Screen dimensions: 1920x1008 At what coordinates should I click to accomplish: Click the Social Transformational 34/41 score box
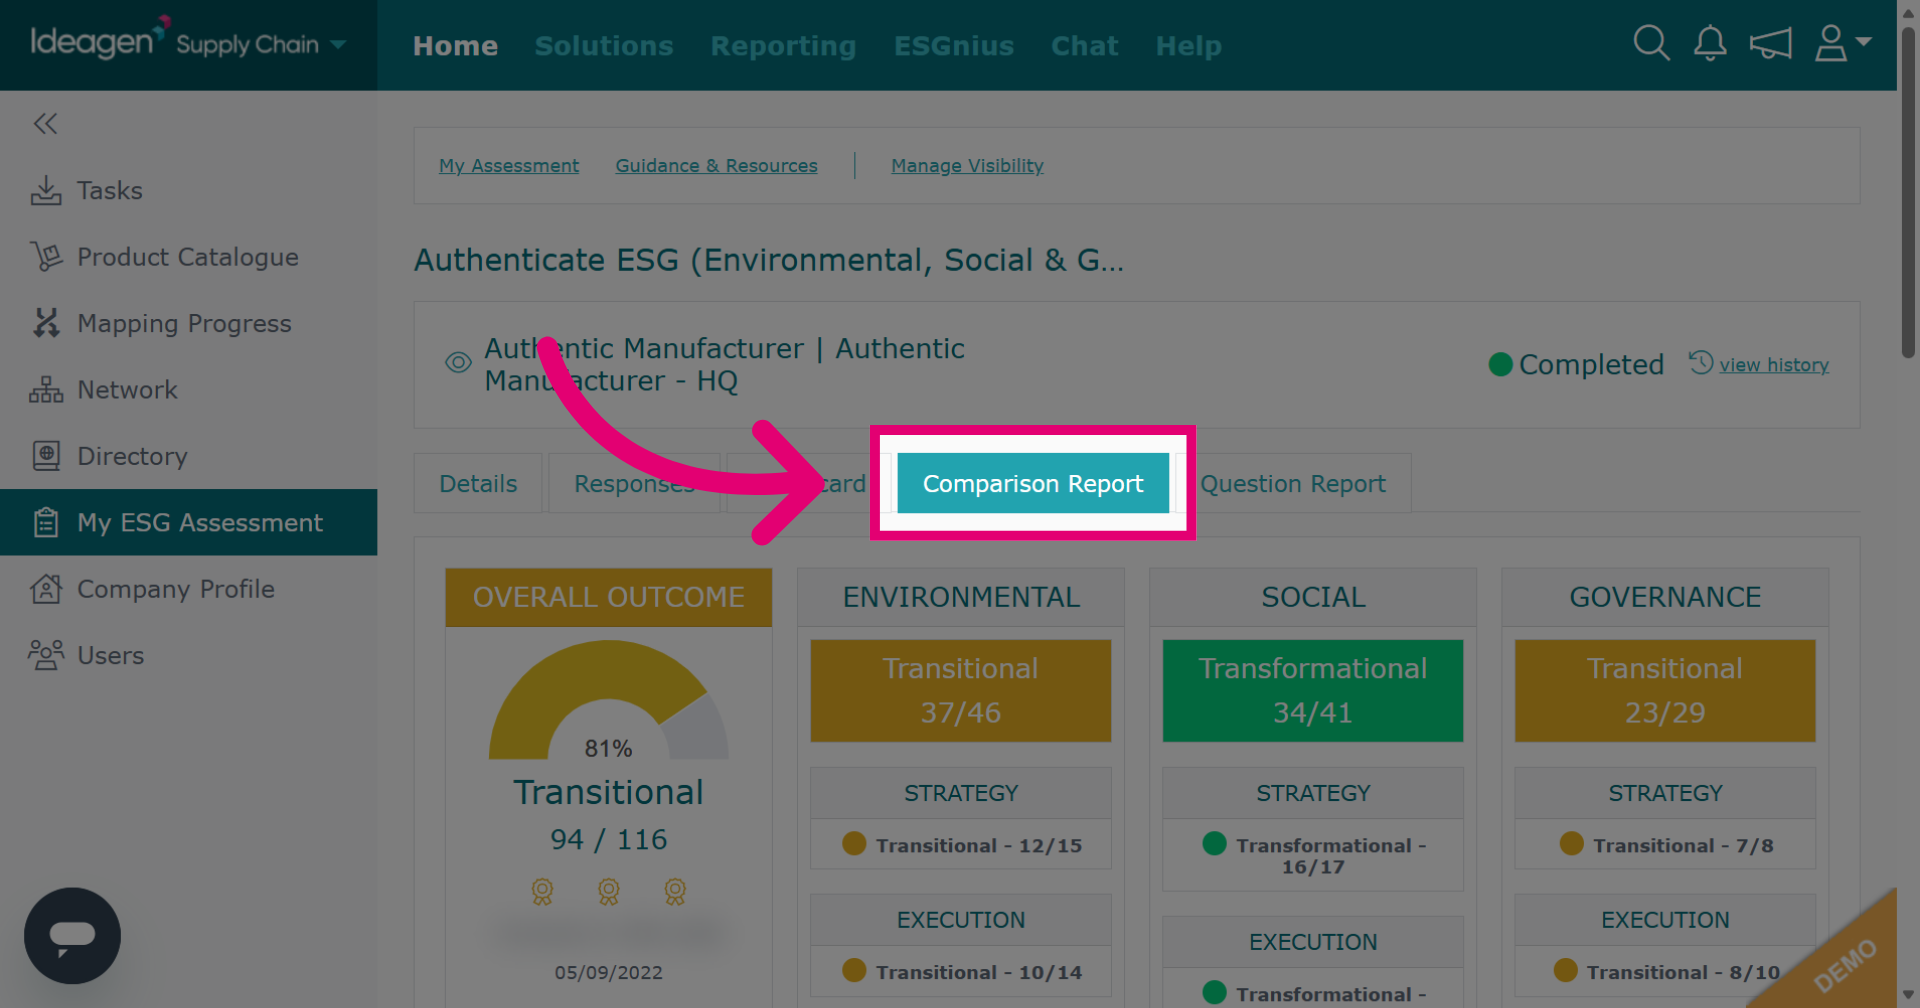pyautogui.click(x=1312, y=690)
